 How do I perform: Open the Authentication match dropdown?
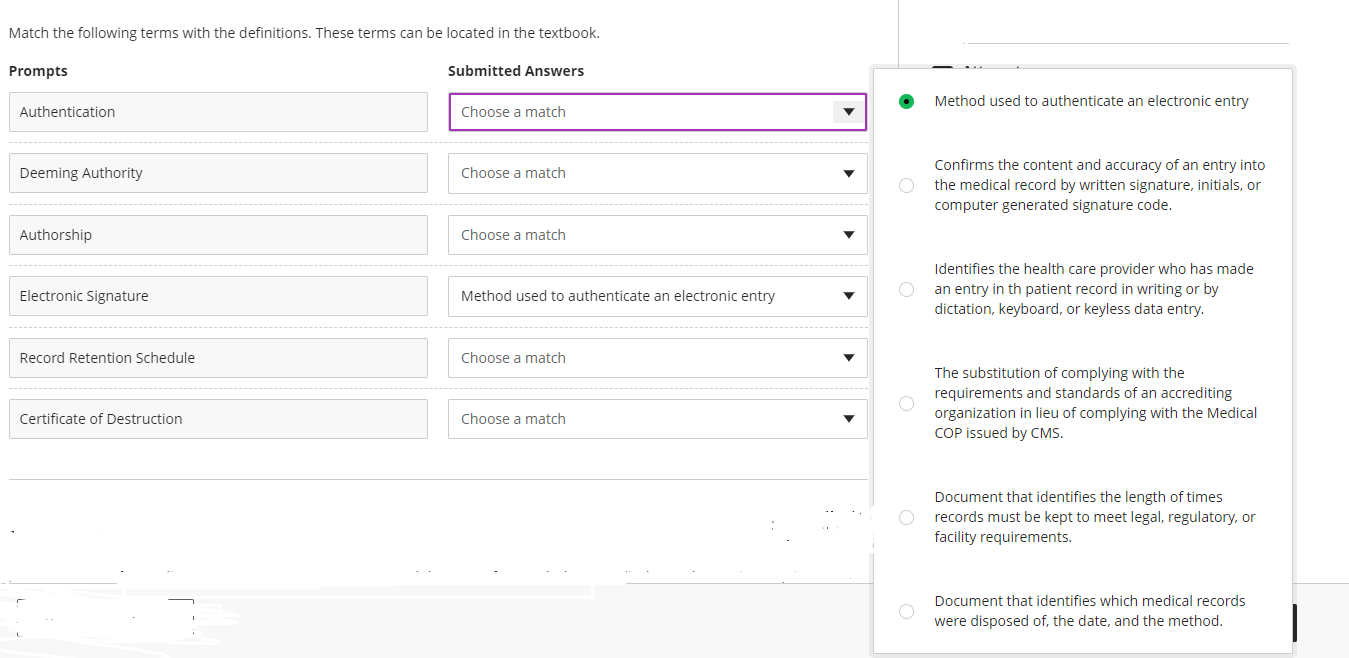point(640,112)
